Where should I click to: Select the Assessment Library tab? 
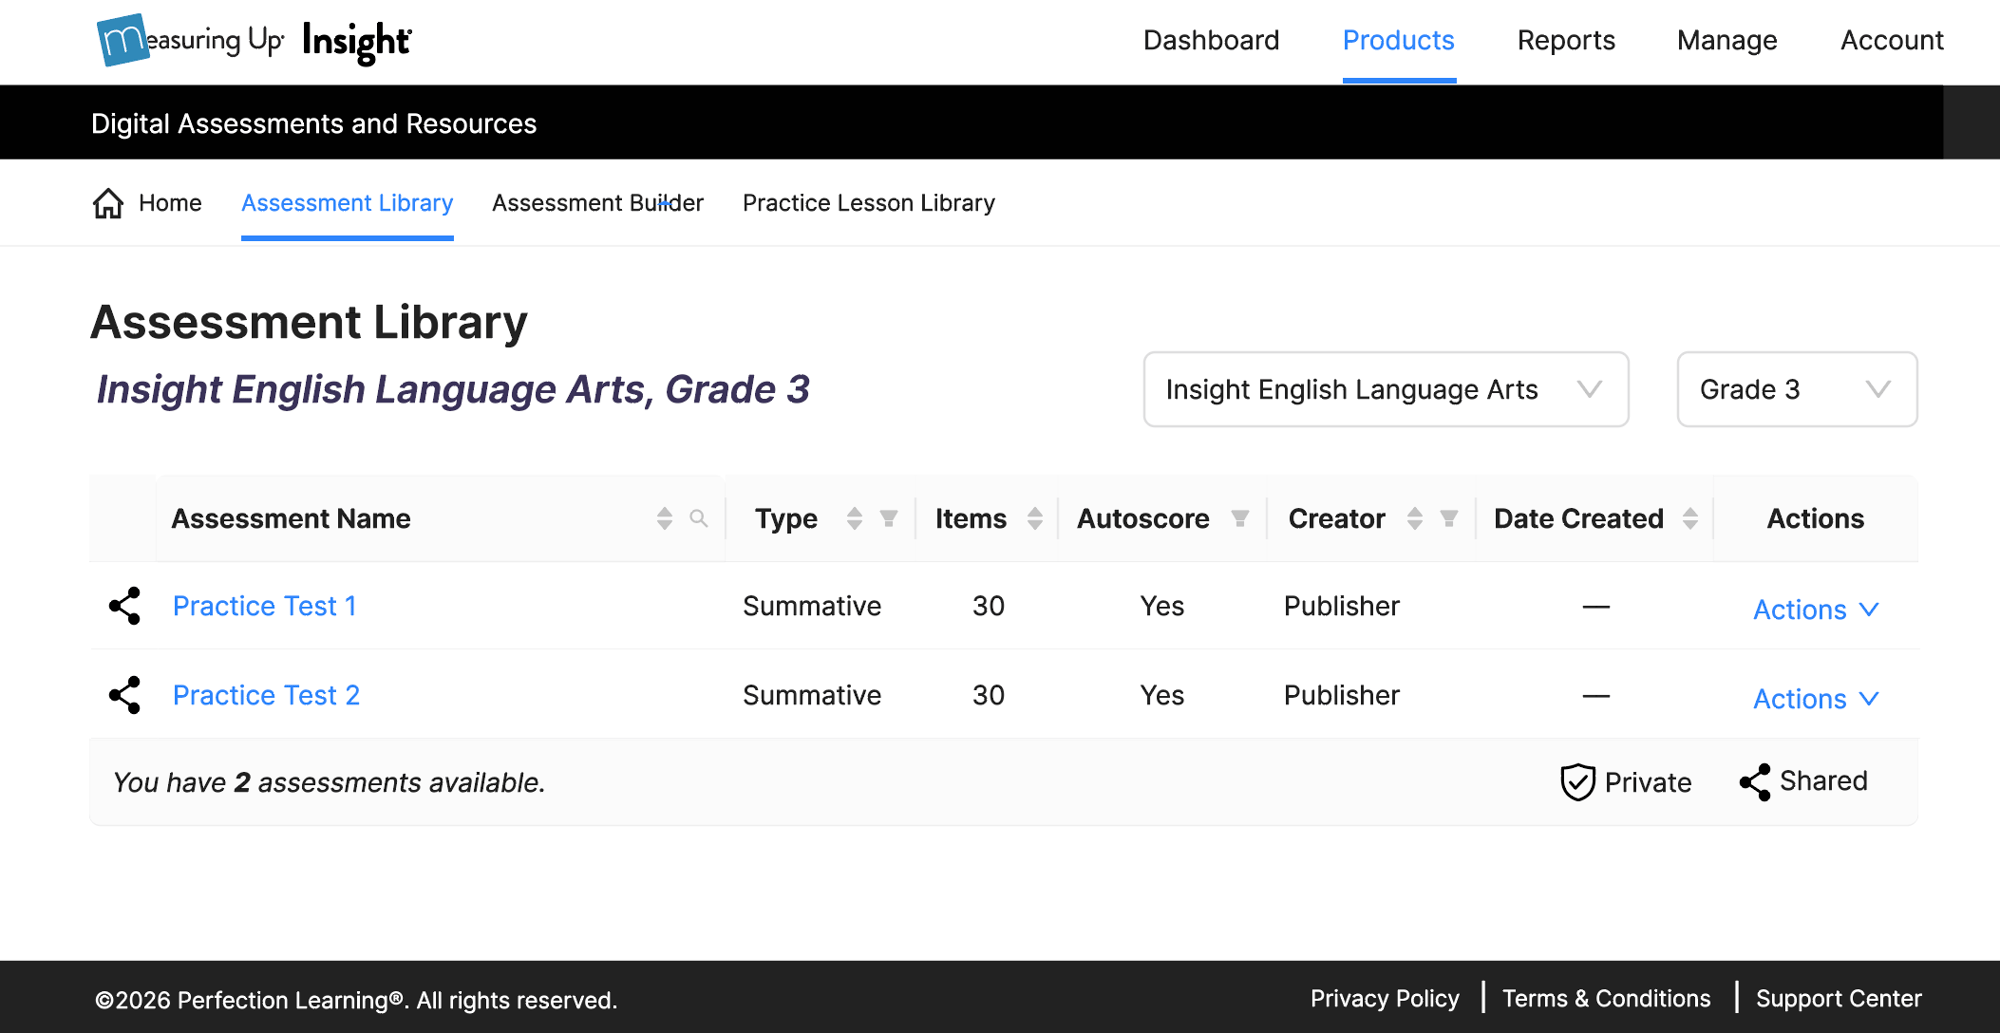(x=347, y=203)
